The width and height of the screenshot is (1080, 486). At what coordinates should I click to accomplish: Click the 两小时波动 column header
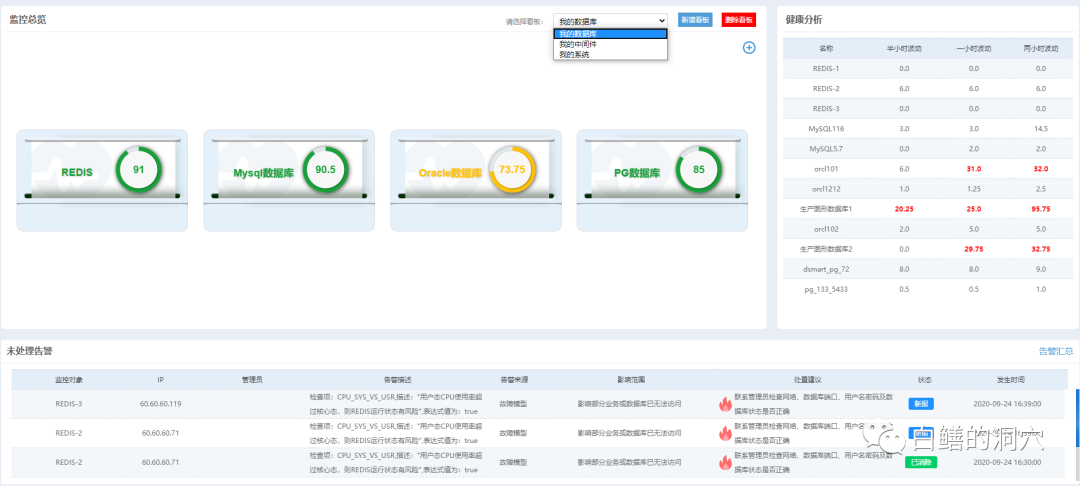tap(1040, 48)
